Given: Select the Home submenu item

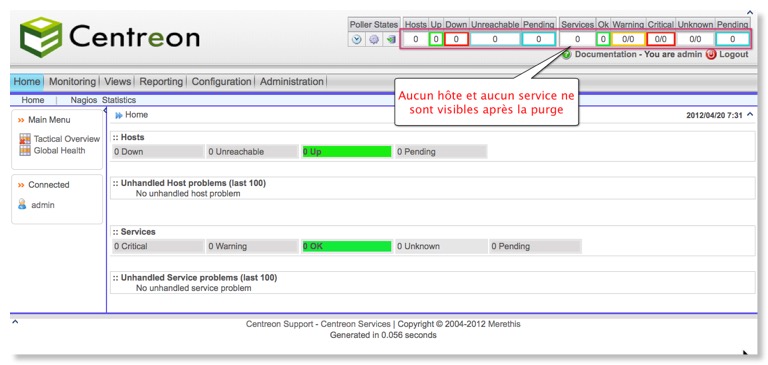Looking at the screenshot, I should click(x=33, y=100).
